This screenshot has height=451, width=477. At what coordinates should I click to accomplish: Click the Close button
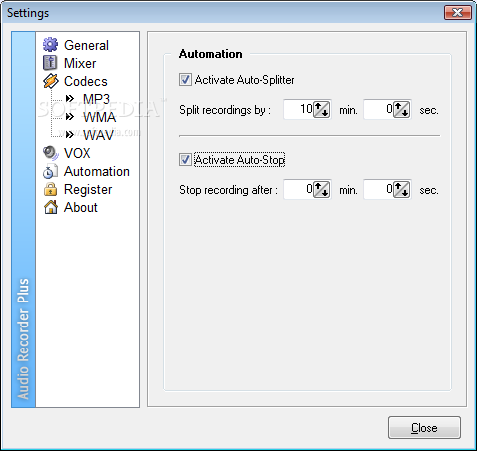click(x=424, y=427)
